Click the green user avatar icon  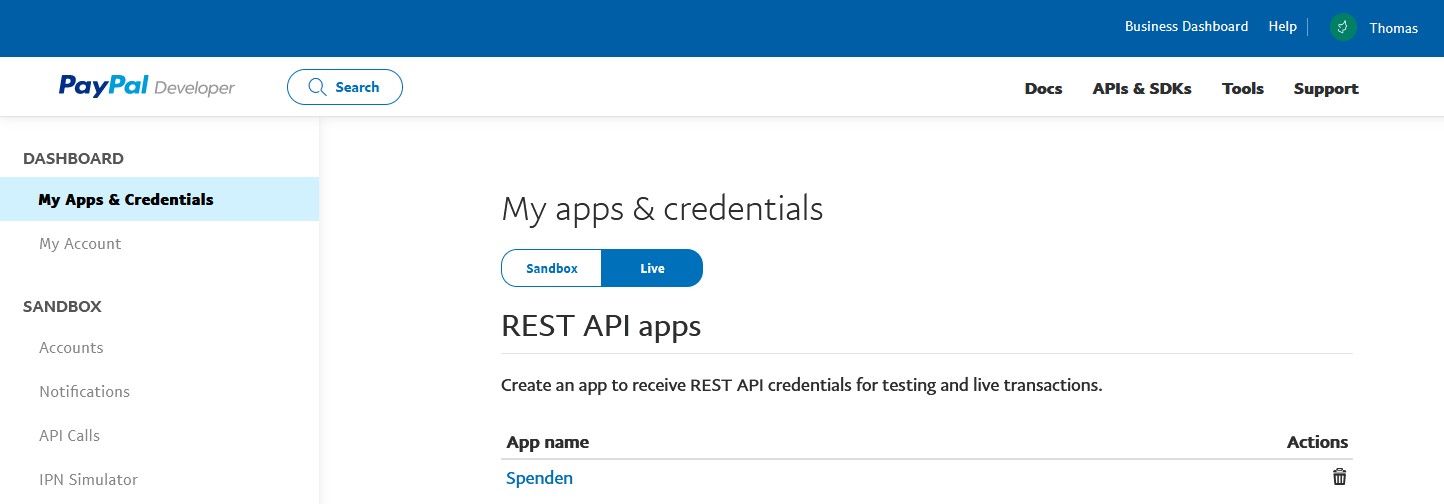point(1343,28)
